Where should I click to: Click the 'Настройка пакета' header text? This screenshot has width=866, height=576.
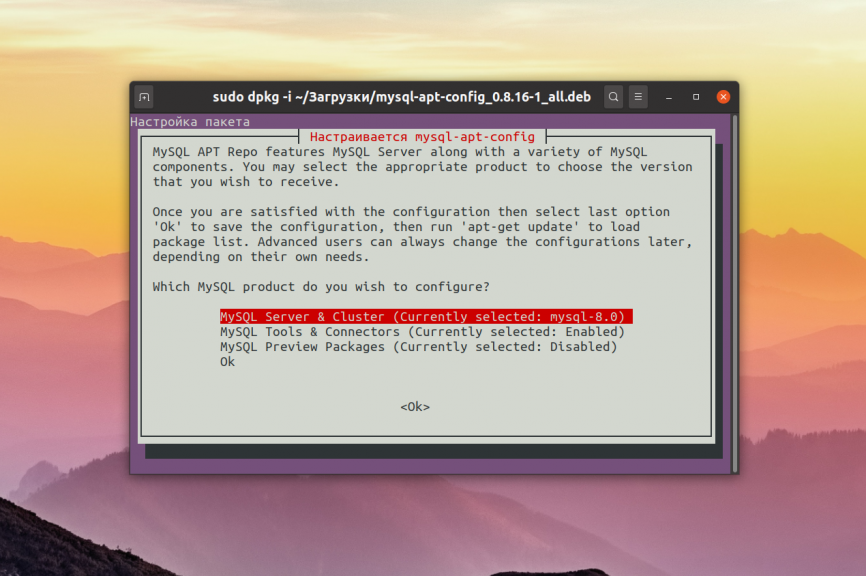[x=190, y=122]
